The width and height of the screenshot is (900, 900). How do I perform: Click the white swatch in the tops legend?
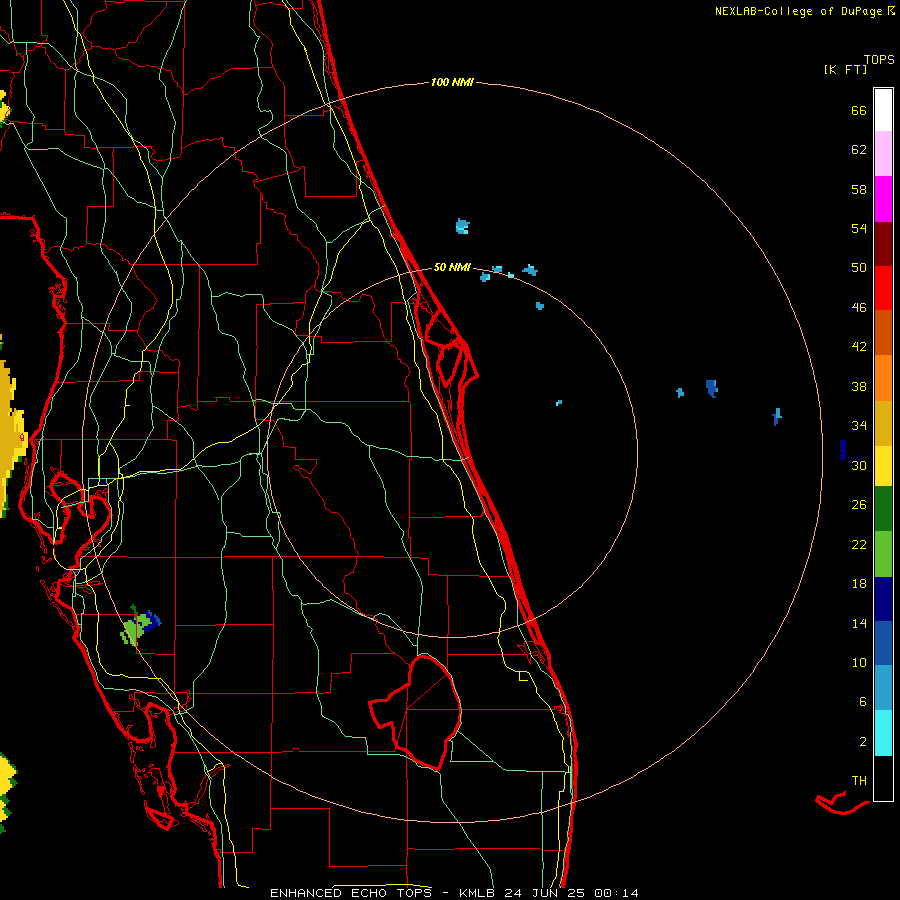[883, 110]
